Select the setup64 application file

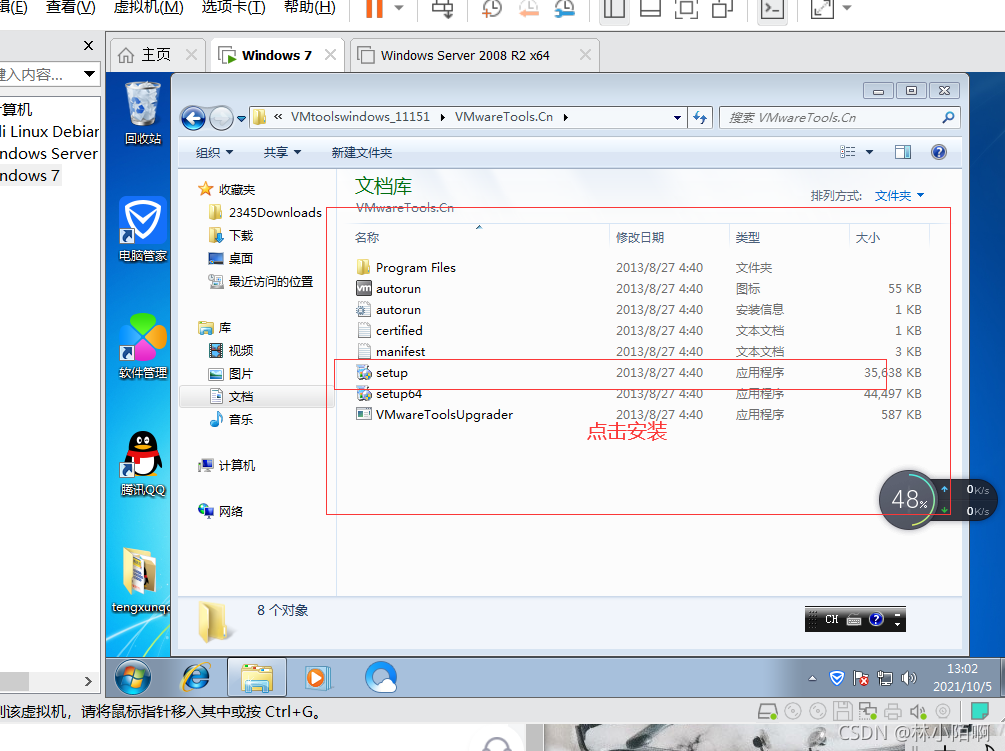(x=640, y=394)
